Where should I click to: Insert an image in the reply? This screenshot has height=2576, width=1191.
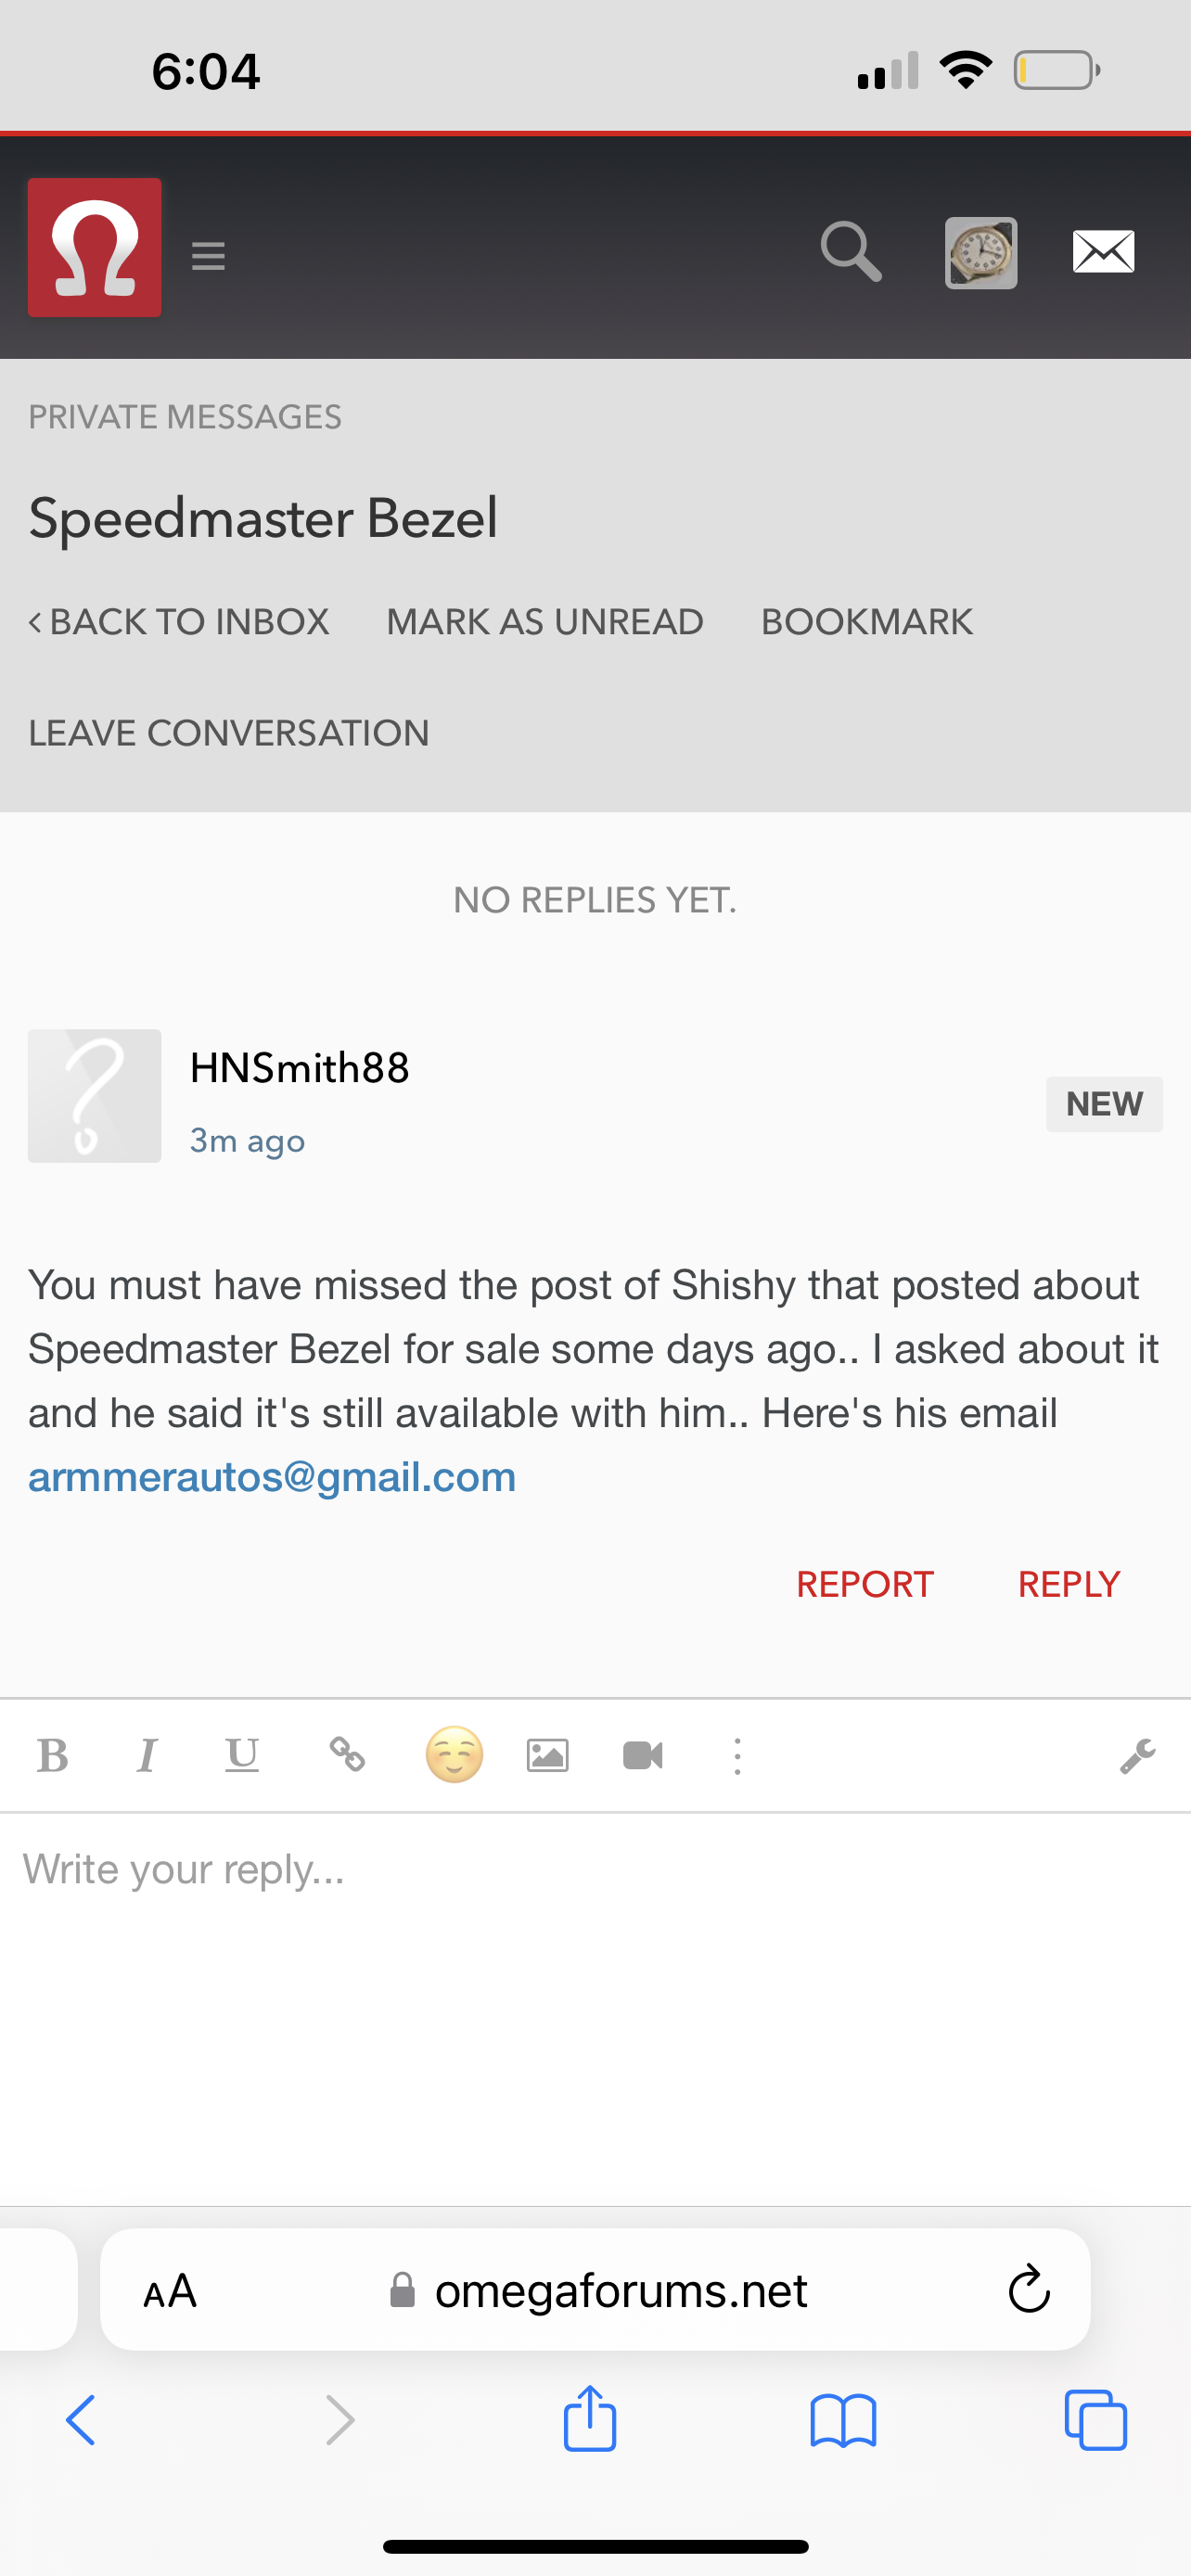pos(548,1755)
